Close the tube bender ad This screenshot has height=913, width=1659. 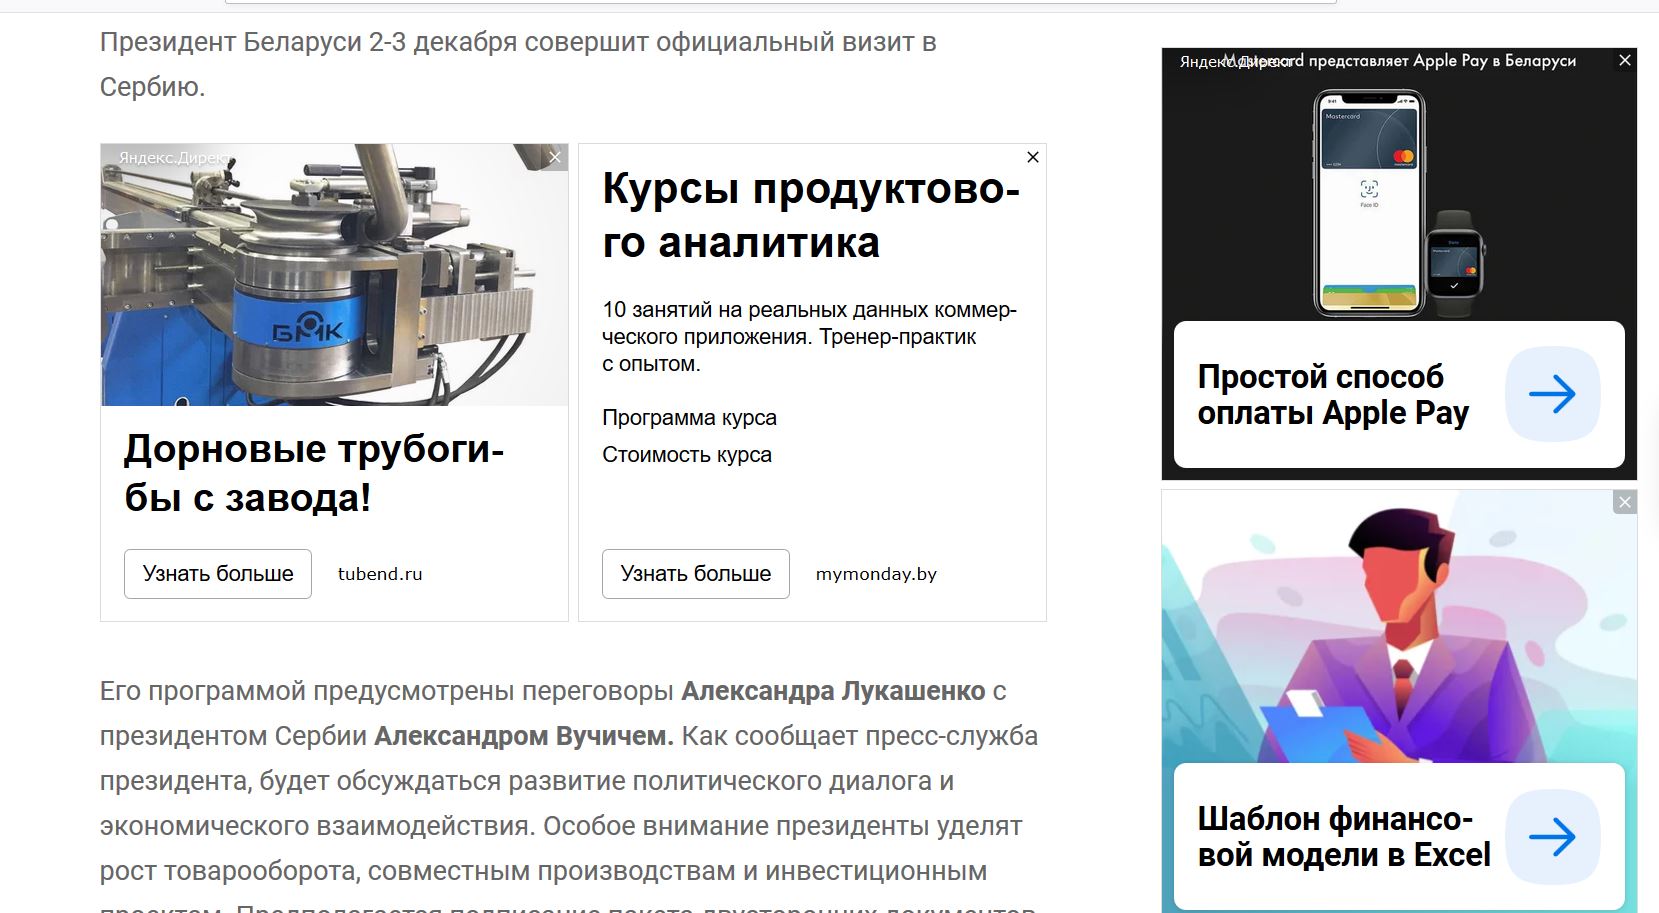coord(555,157)
